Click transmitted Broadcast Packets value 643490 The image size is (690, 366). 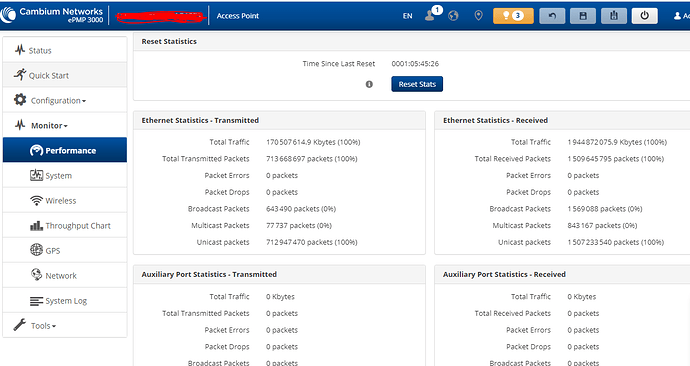[301, 209]
